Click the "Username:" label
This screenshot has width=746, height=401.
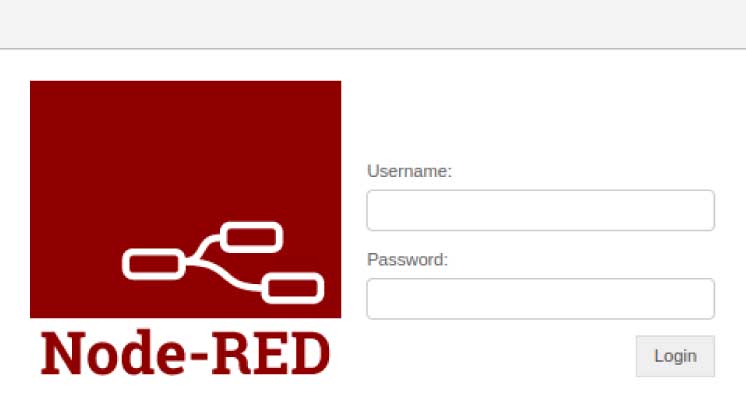click(x=409, y=171)
